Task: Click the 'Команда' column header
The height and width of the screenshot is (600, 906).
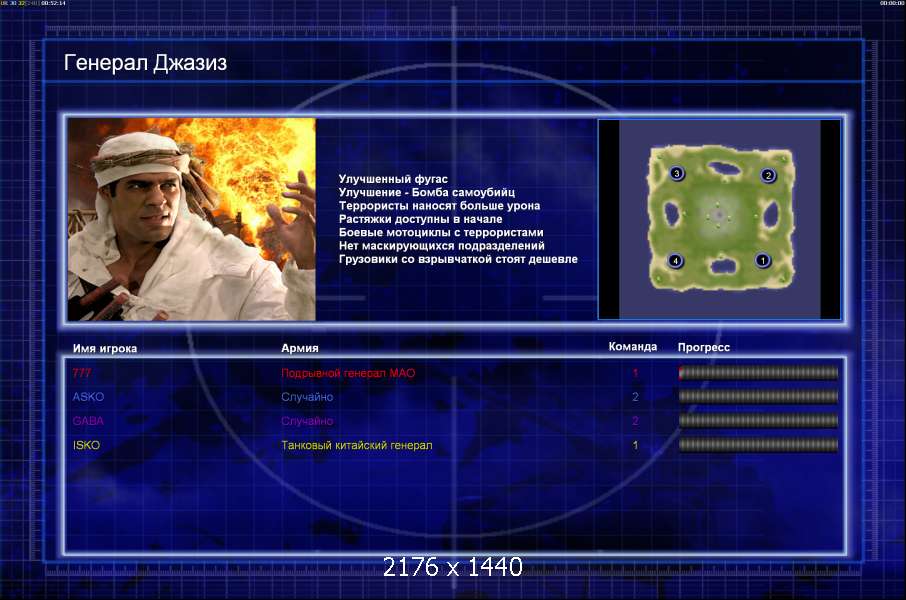Action: coord(633,346)
